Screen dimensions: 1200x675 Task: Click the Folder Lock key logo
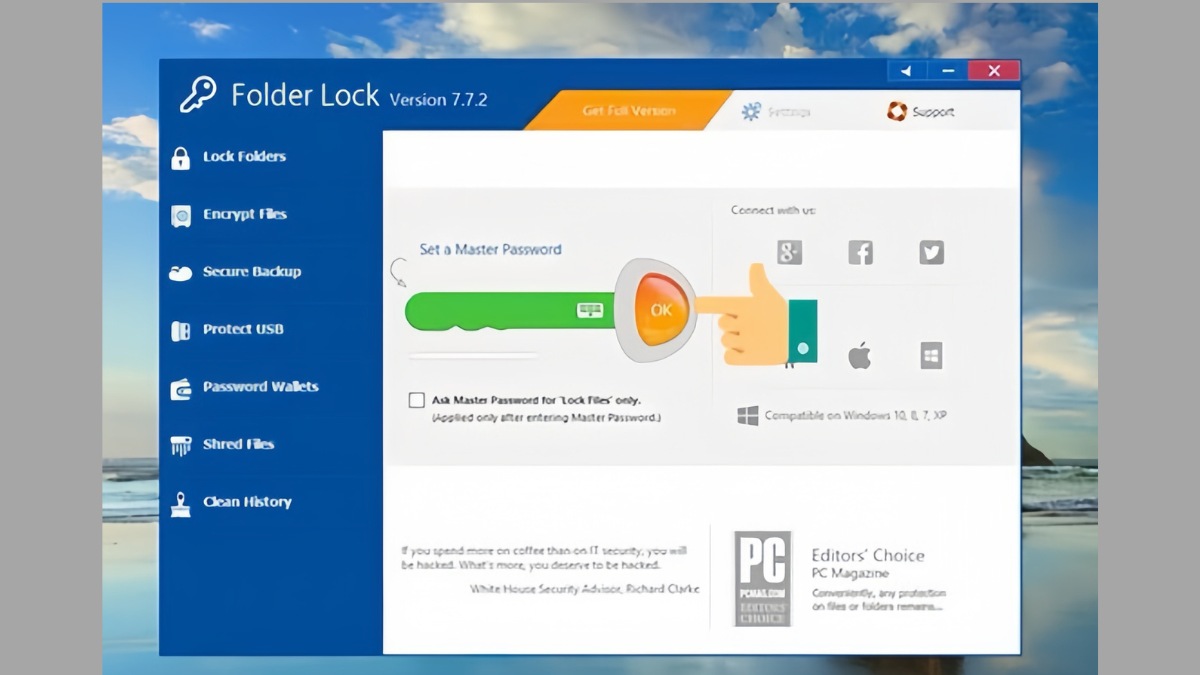coord(198,95)
